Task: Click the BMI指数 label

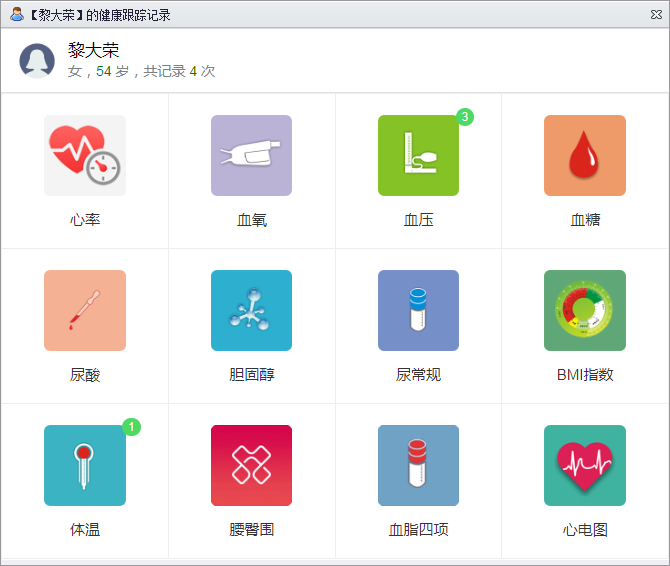Action: 585,375
